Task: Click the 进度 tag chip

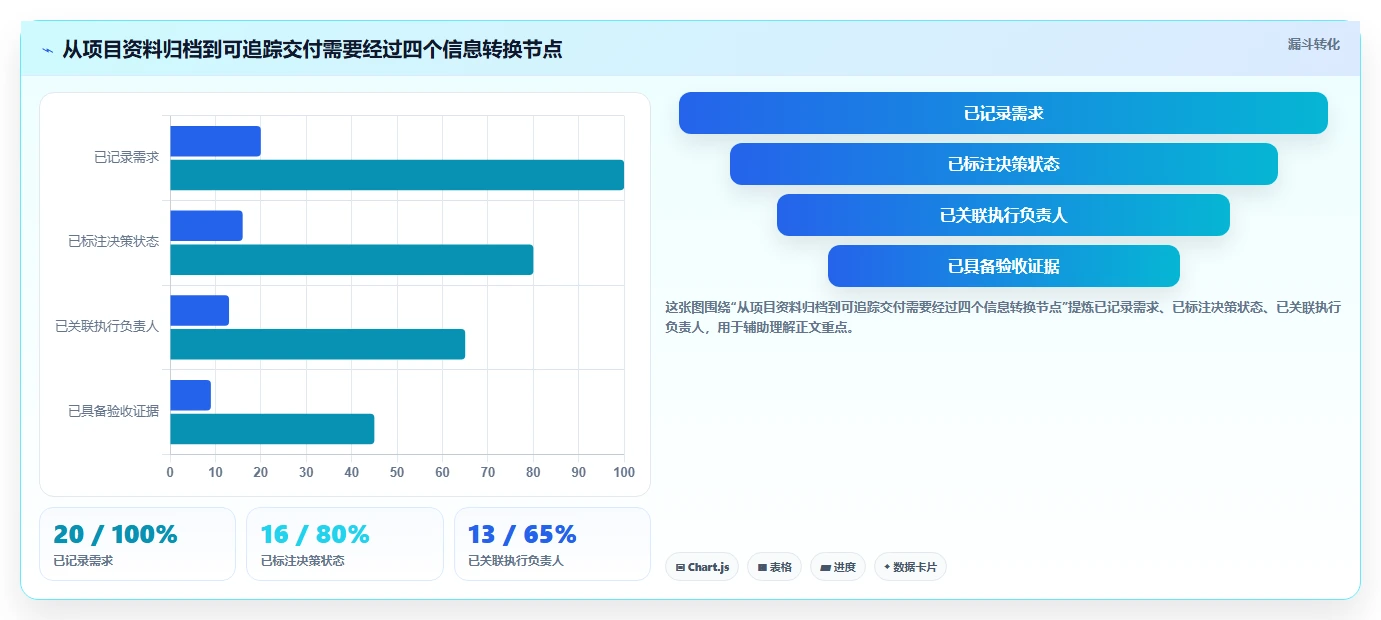Action: pyautogui.click(x=838, y=567)
